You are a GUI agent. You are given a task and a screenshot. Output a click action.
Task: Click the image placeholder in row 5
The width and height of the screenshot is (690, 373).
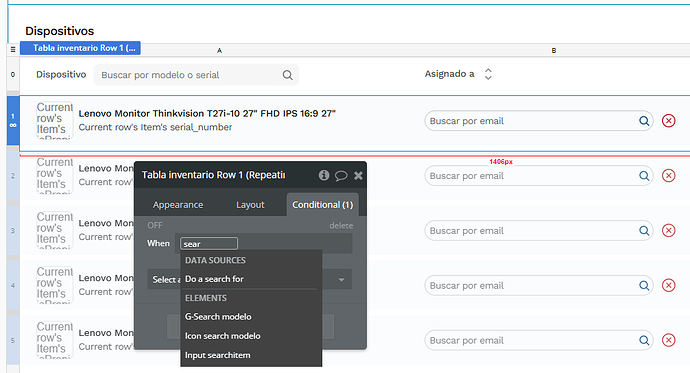[55, 340]
